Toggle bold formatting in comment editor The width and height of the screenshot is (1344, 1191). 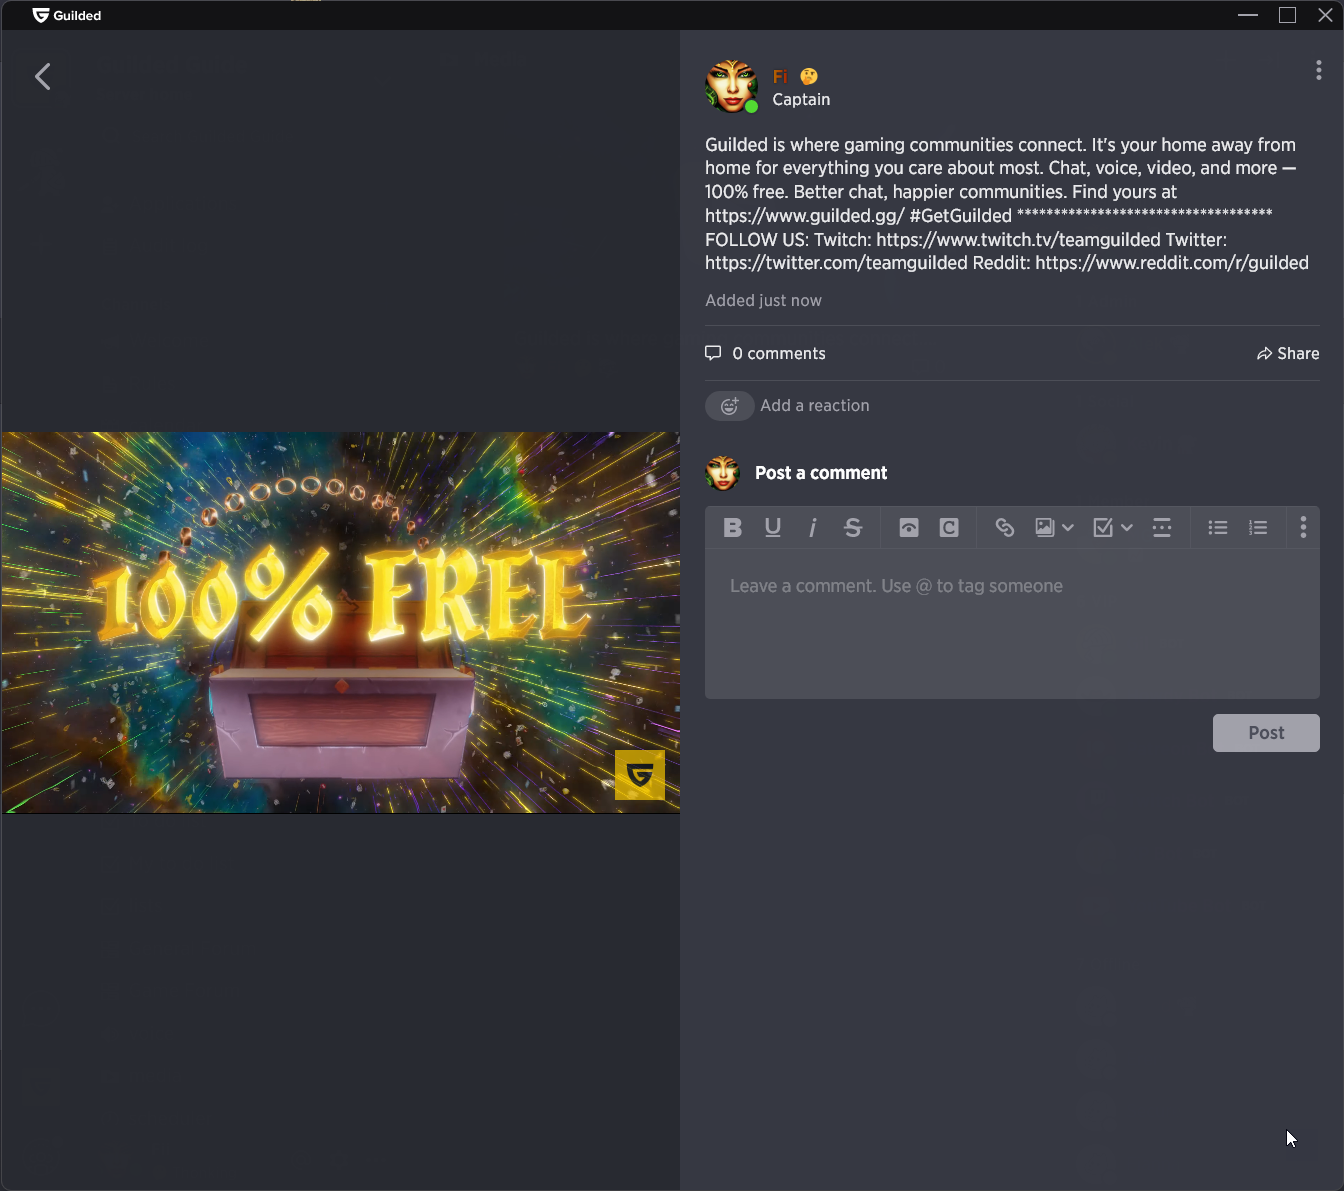tap(732, 528)
